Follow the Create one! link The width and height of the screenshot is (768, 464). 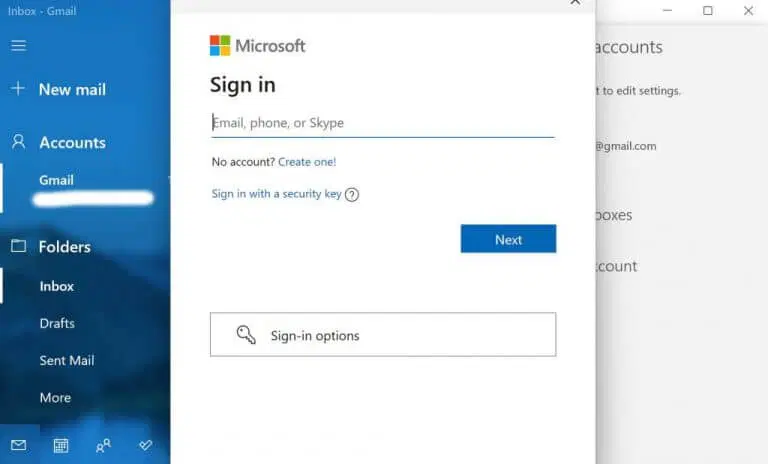click(307, 162)
